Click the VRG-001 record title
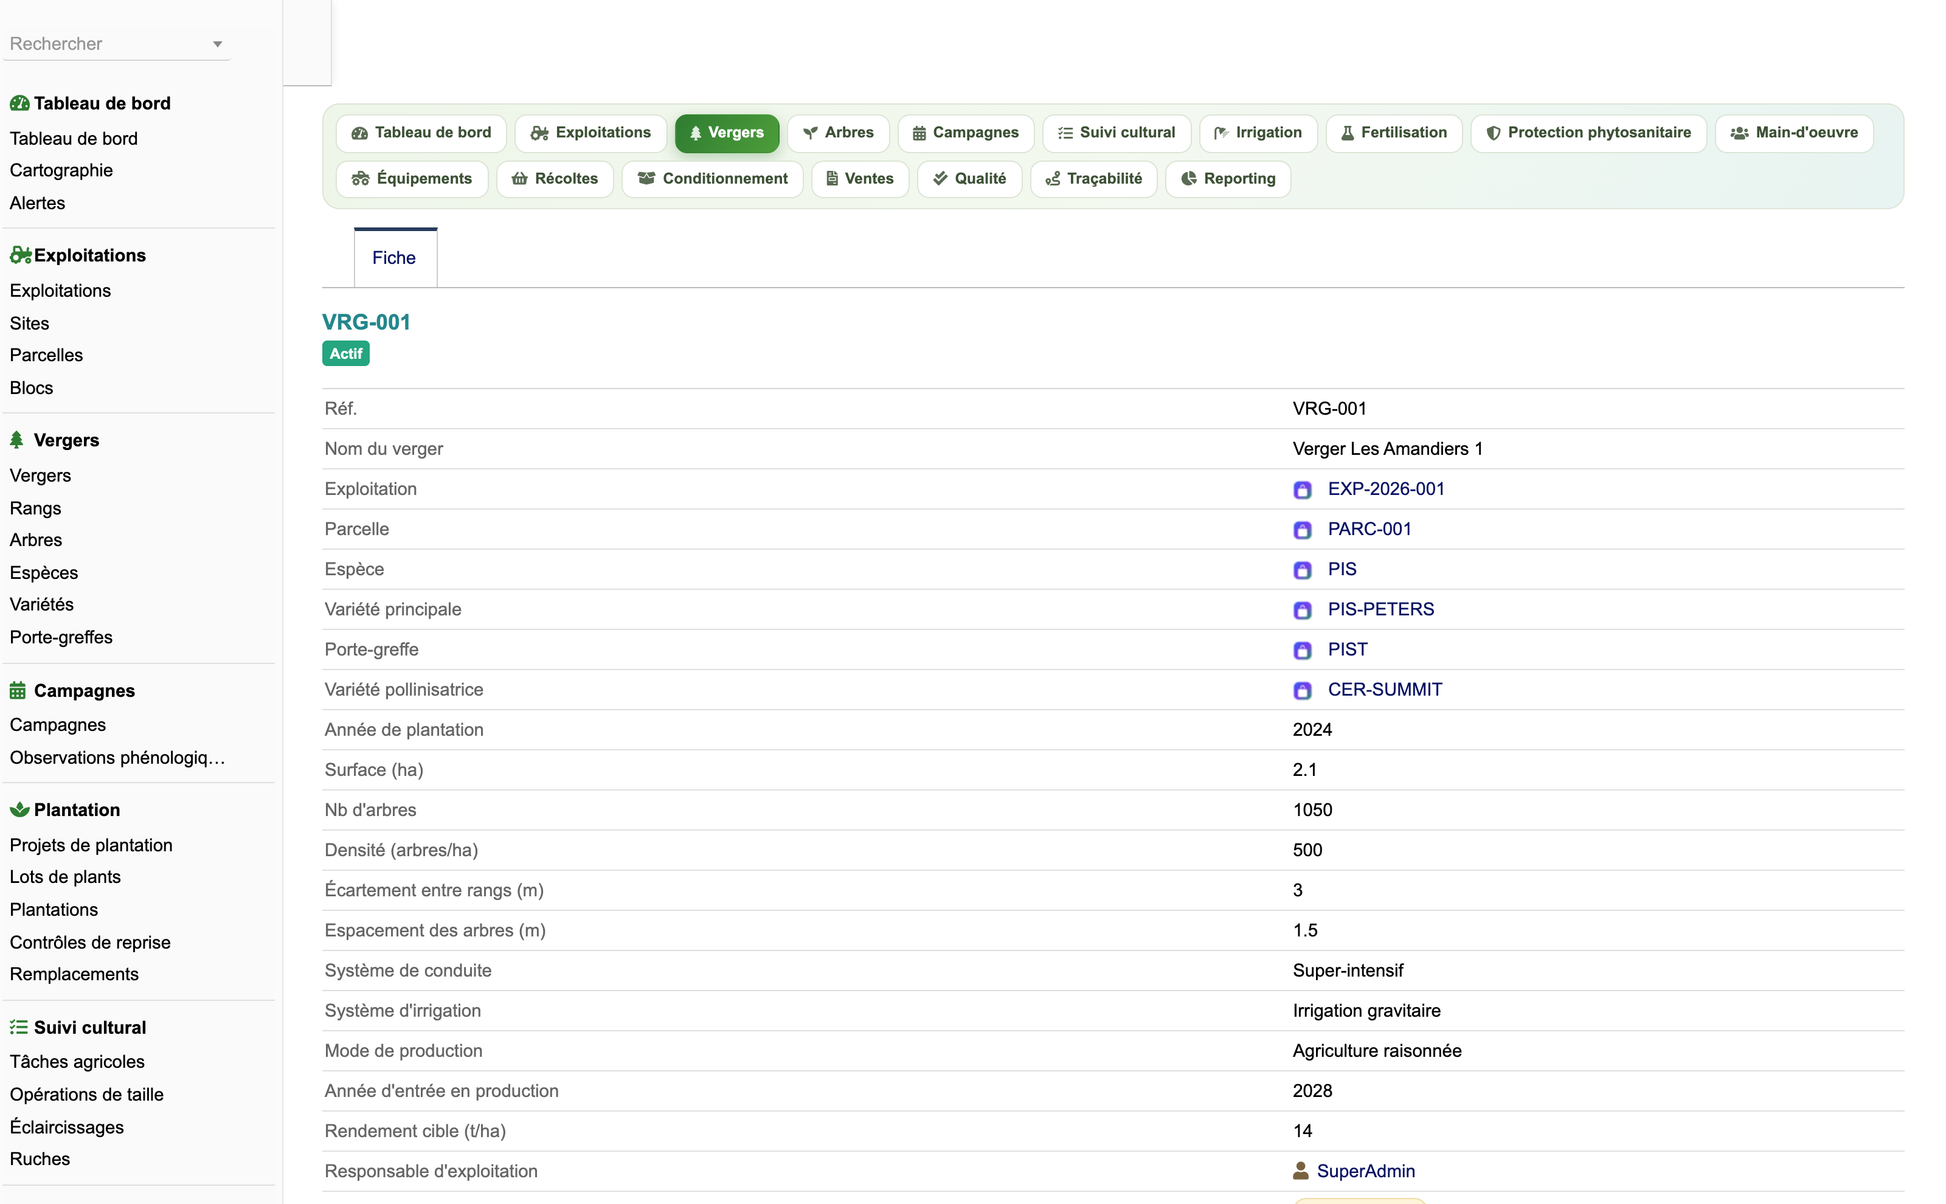1946x1204 pixels. [x=366, y=322]
